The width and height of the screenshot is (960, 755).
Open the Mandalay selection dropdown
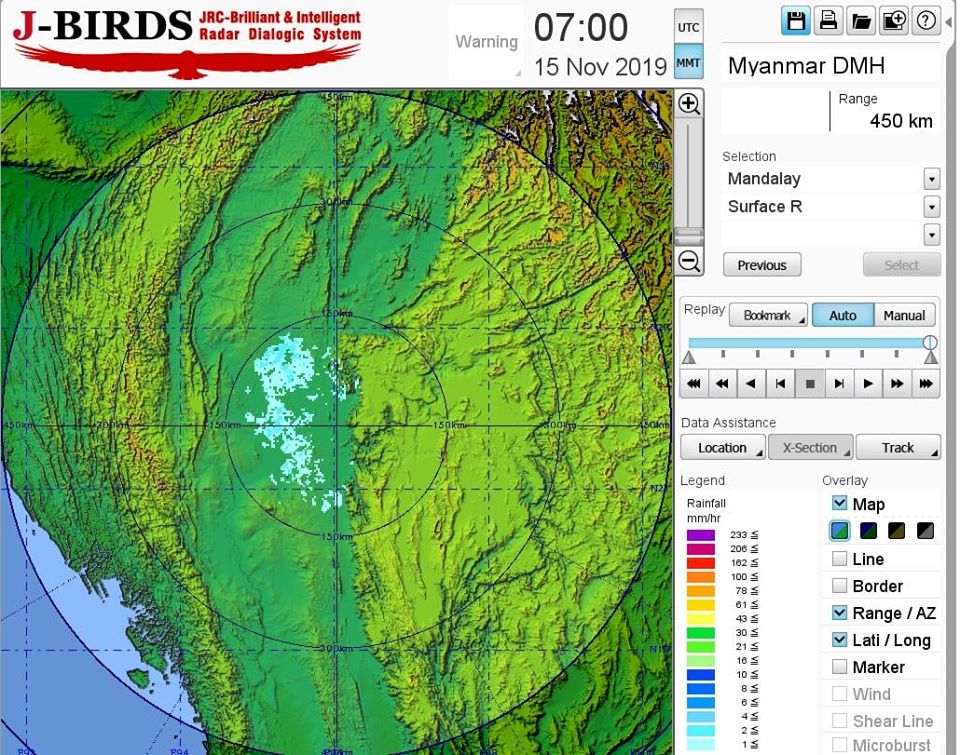point(931,180)
